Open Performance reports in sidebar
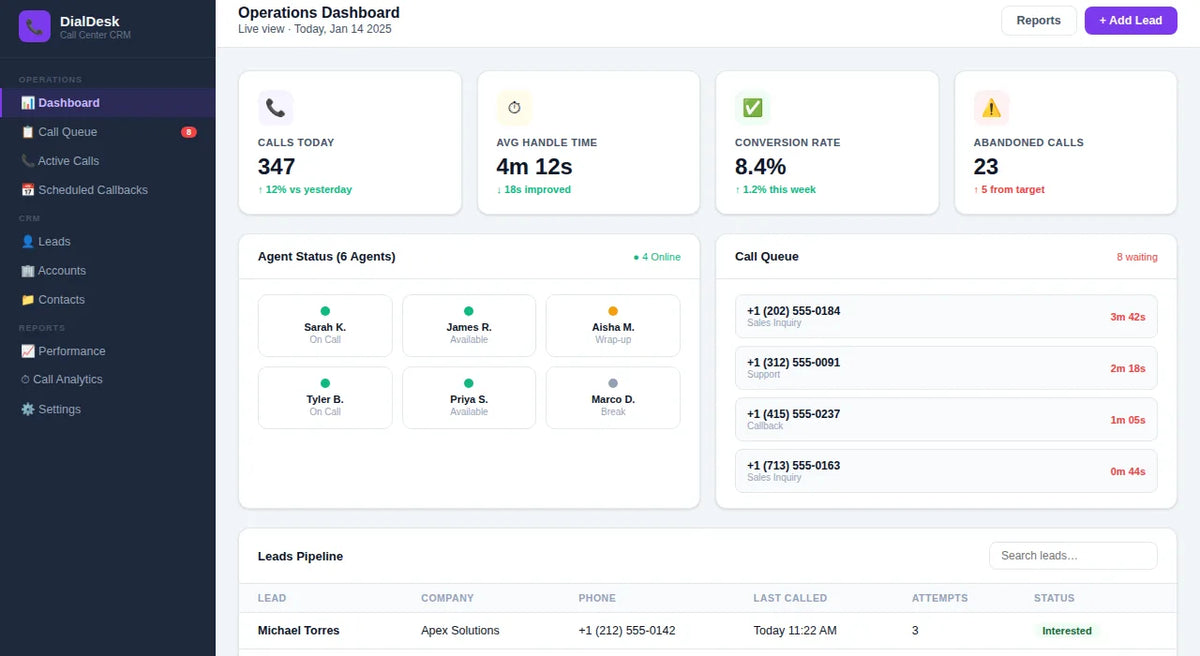Image resolution: width=1200 pixels, height=656 pixels. (108, 351)
